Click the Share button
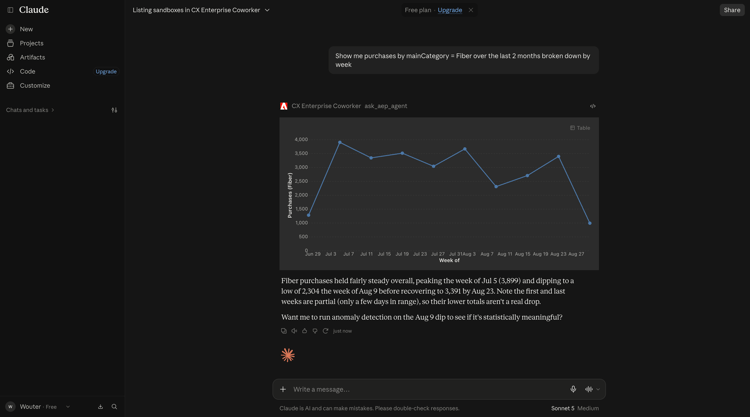The image size is (750, 417). [x=732, y=10]
